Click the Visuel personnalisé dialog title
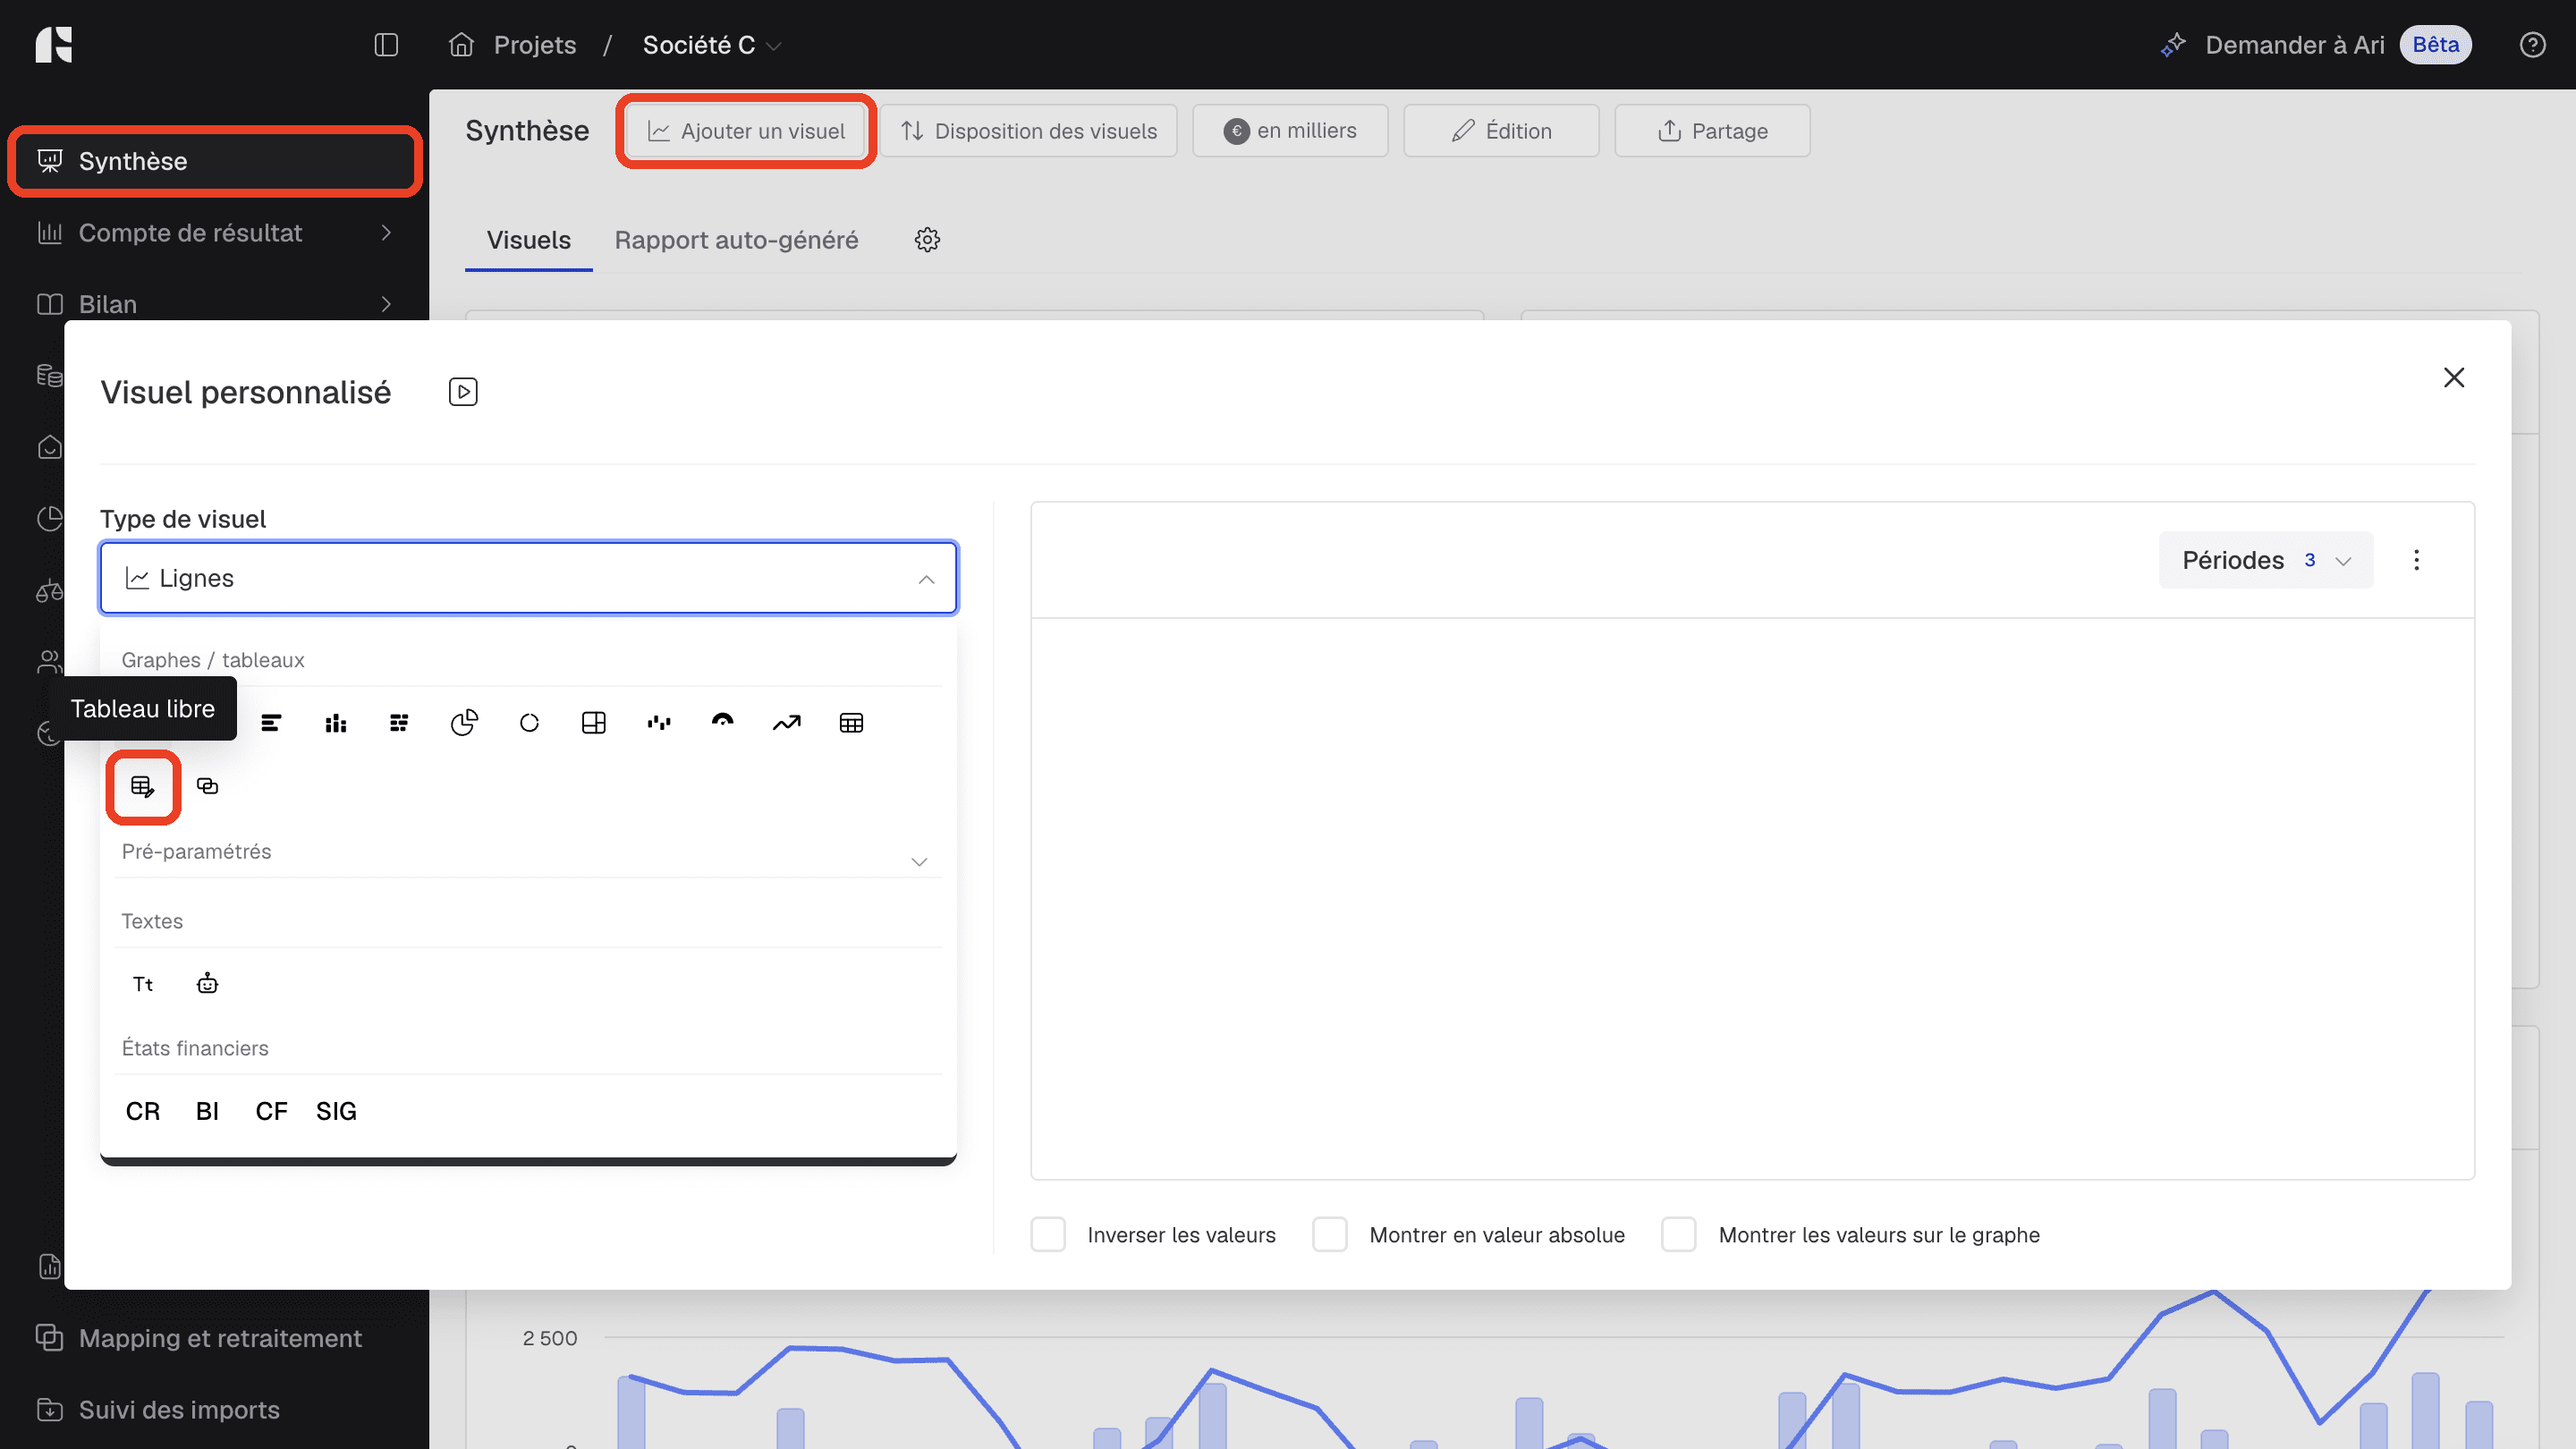 point(246,392)
